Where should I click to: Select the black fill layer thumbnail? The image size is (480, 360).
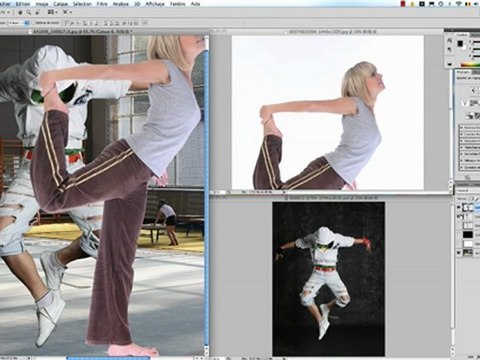point(468,234)
